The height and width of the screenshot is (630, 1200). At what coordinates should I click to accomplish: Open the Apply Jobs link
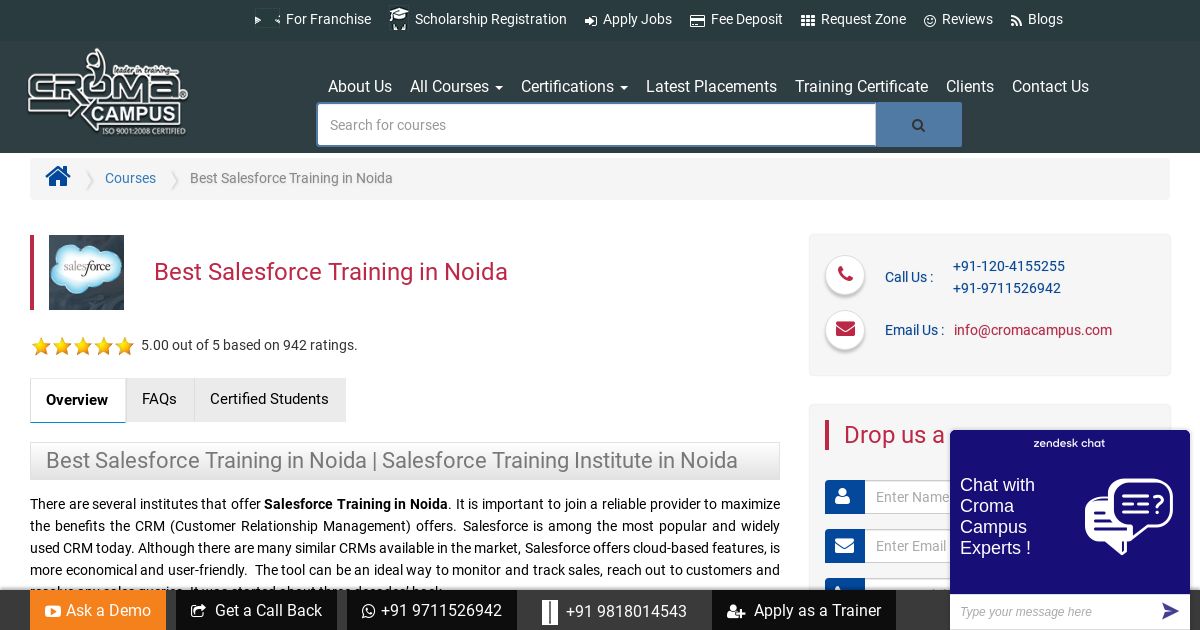tap(637, 19)
